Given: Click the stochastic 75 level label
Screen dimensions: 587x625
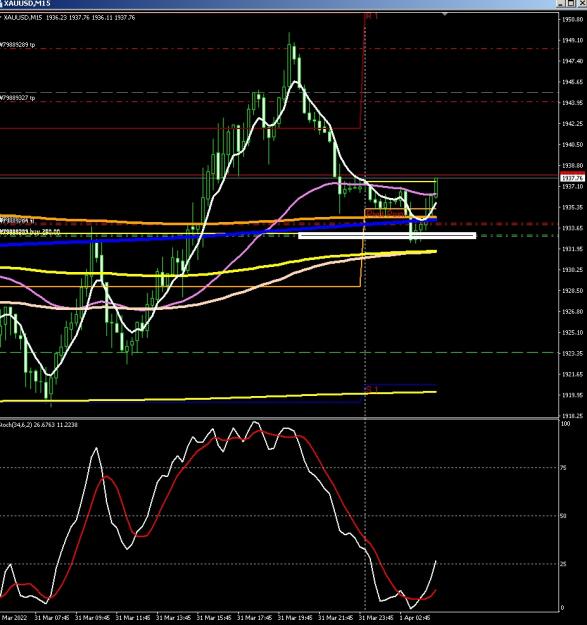Looking at the screenshot, I should (563, 468).
